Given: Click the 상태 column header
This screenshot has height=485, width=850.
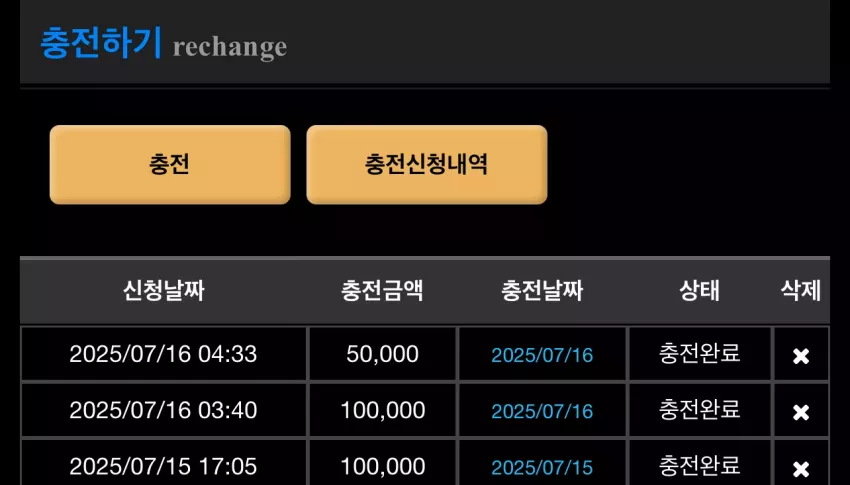Looking at the screenshot, I should [699, 290].
